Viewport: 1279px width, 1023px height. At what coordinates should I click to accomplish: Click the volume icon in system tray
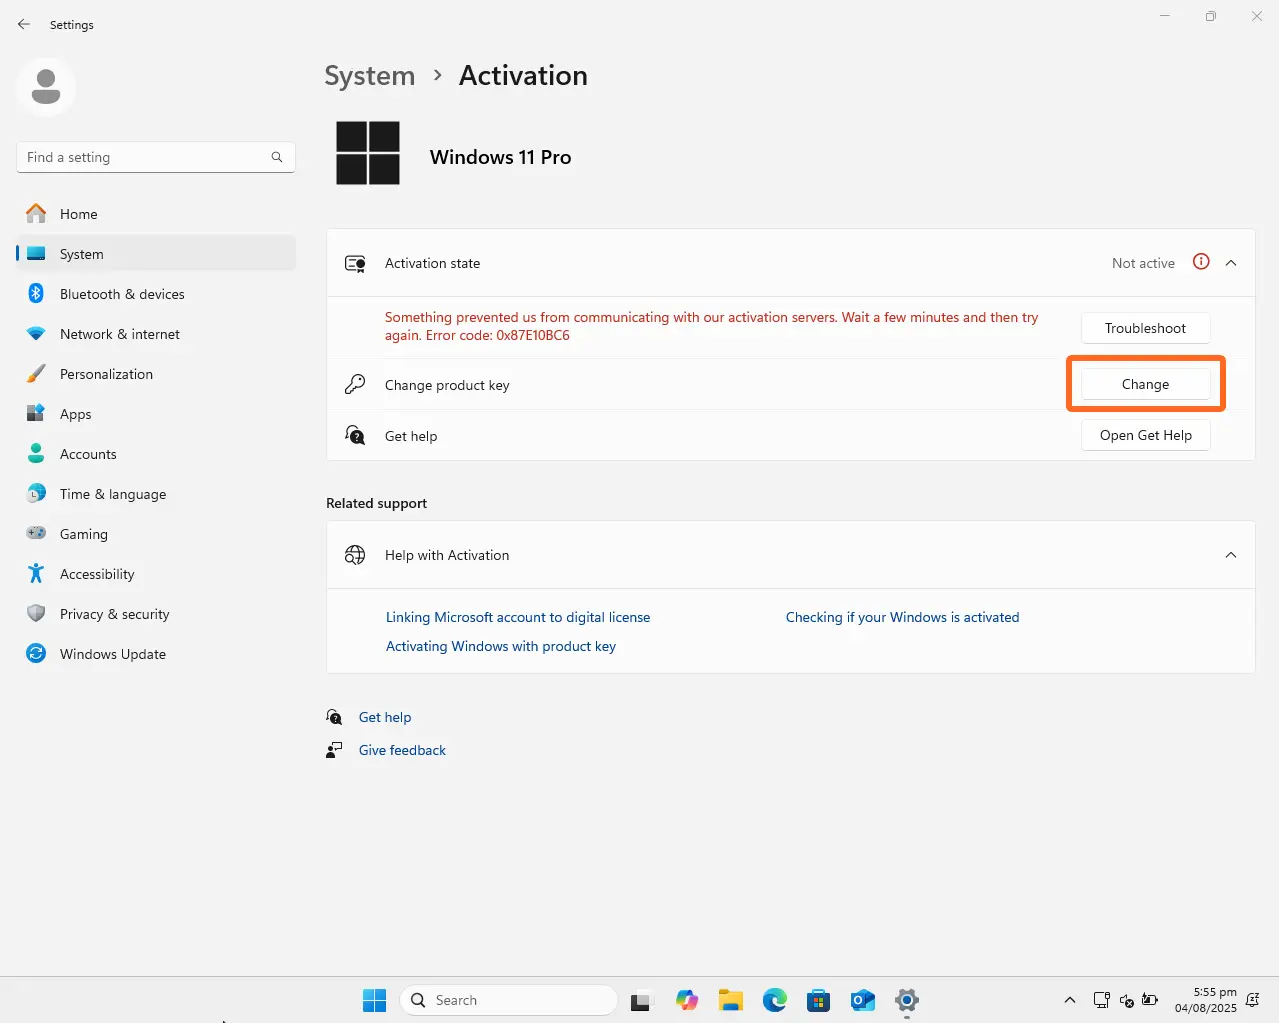1126,1000
